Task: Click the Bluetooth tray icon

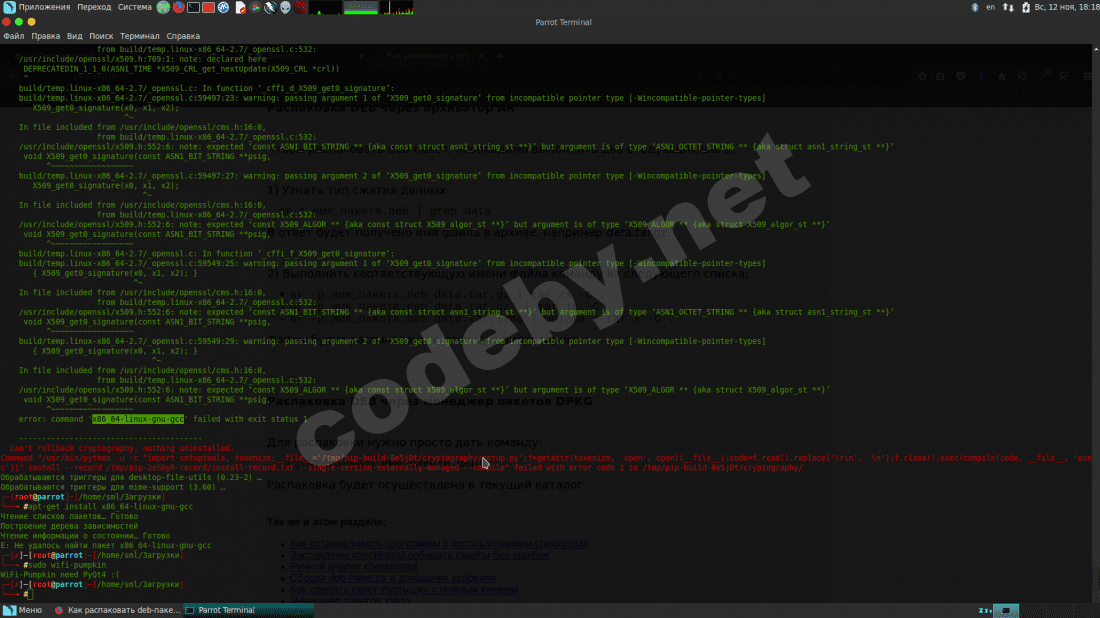Action: click(x=975, y=7)
